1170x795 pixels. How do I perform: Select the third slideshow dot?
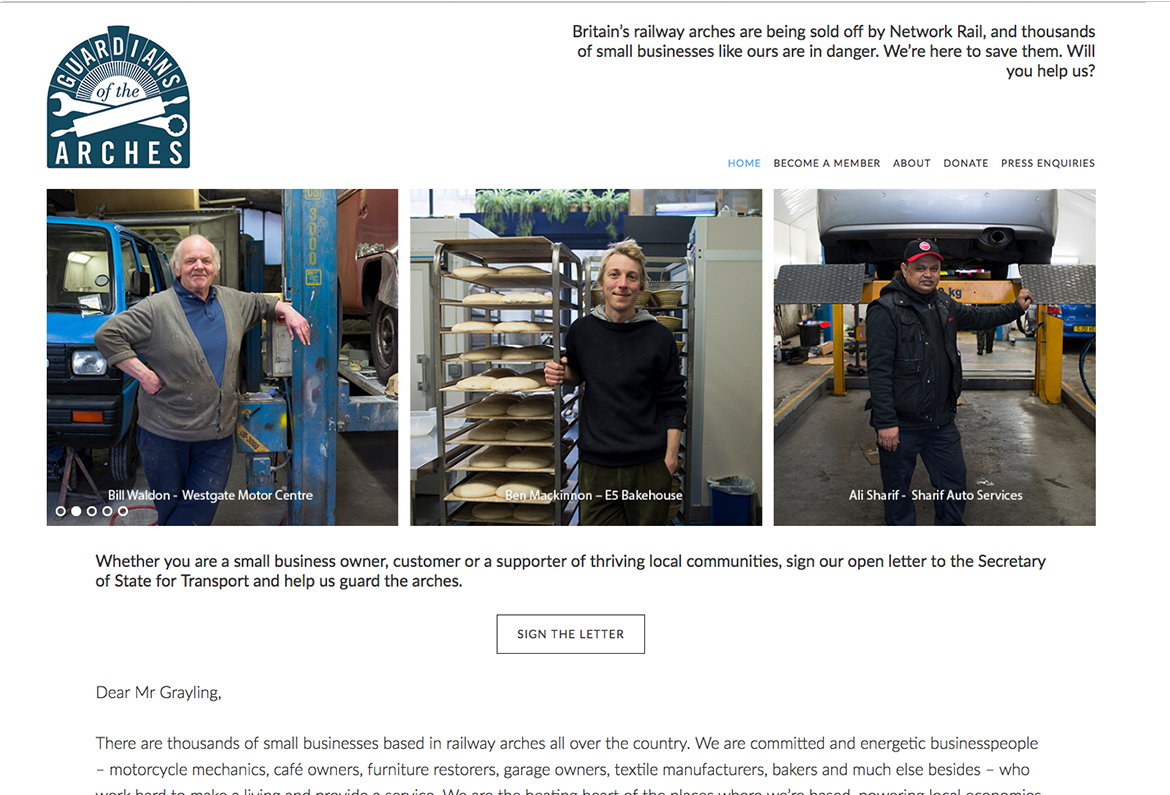tap(92, 511)
